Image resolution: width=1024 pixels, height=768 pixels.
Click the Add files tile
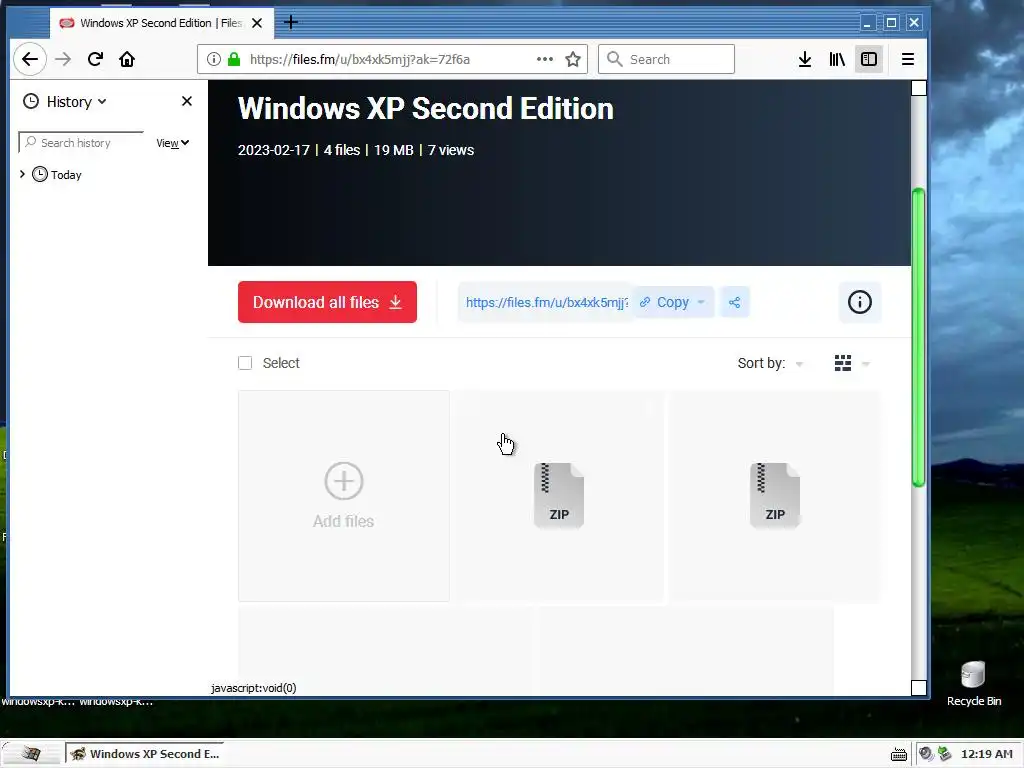pos(344,496)
